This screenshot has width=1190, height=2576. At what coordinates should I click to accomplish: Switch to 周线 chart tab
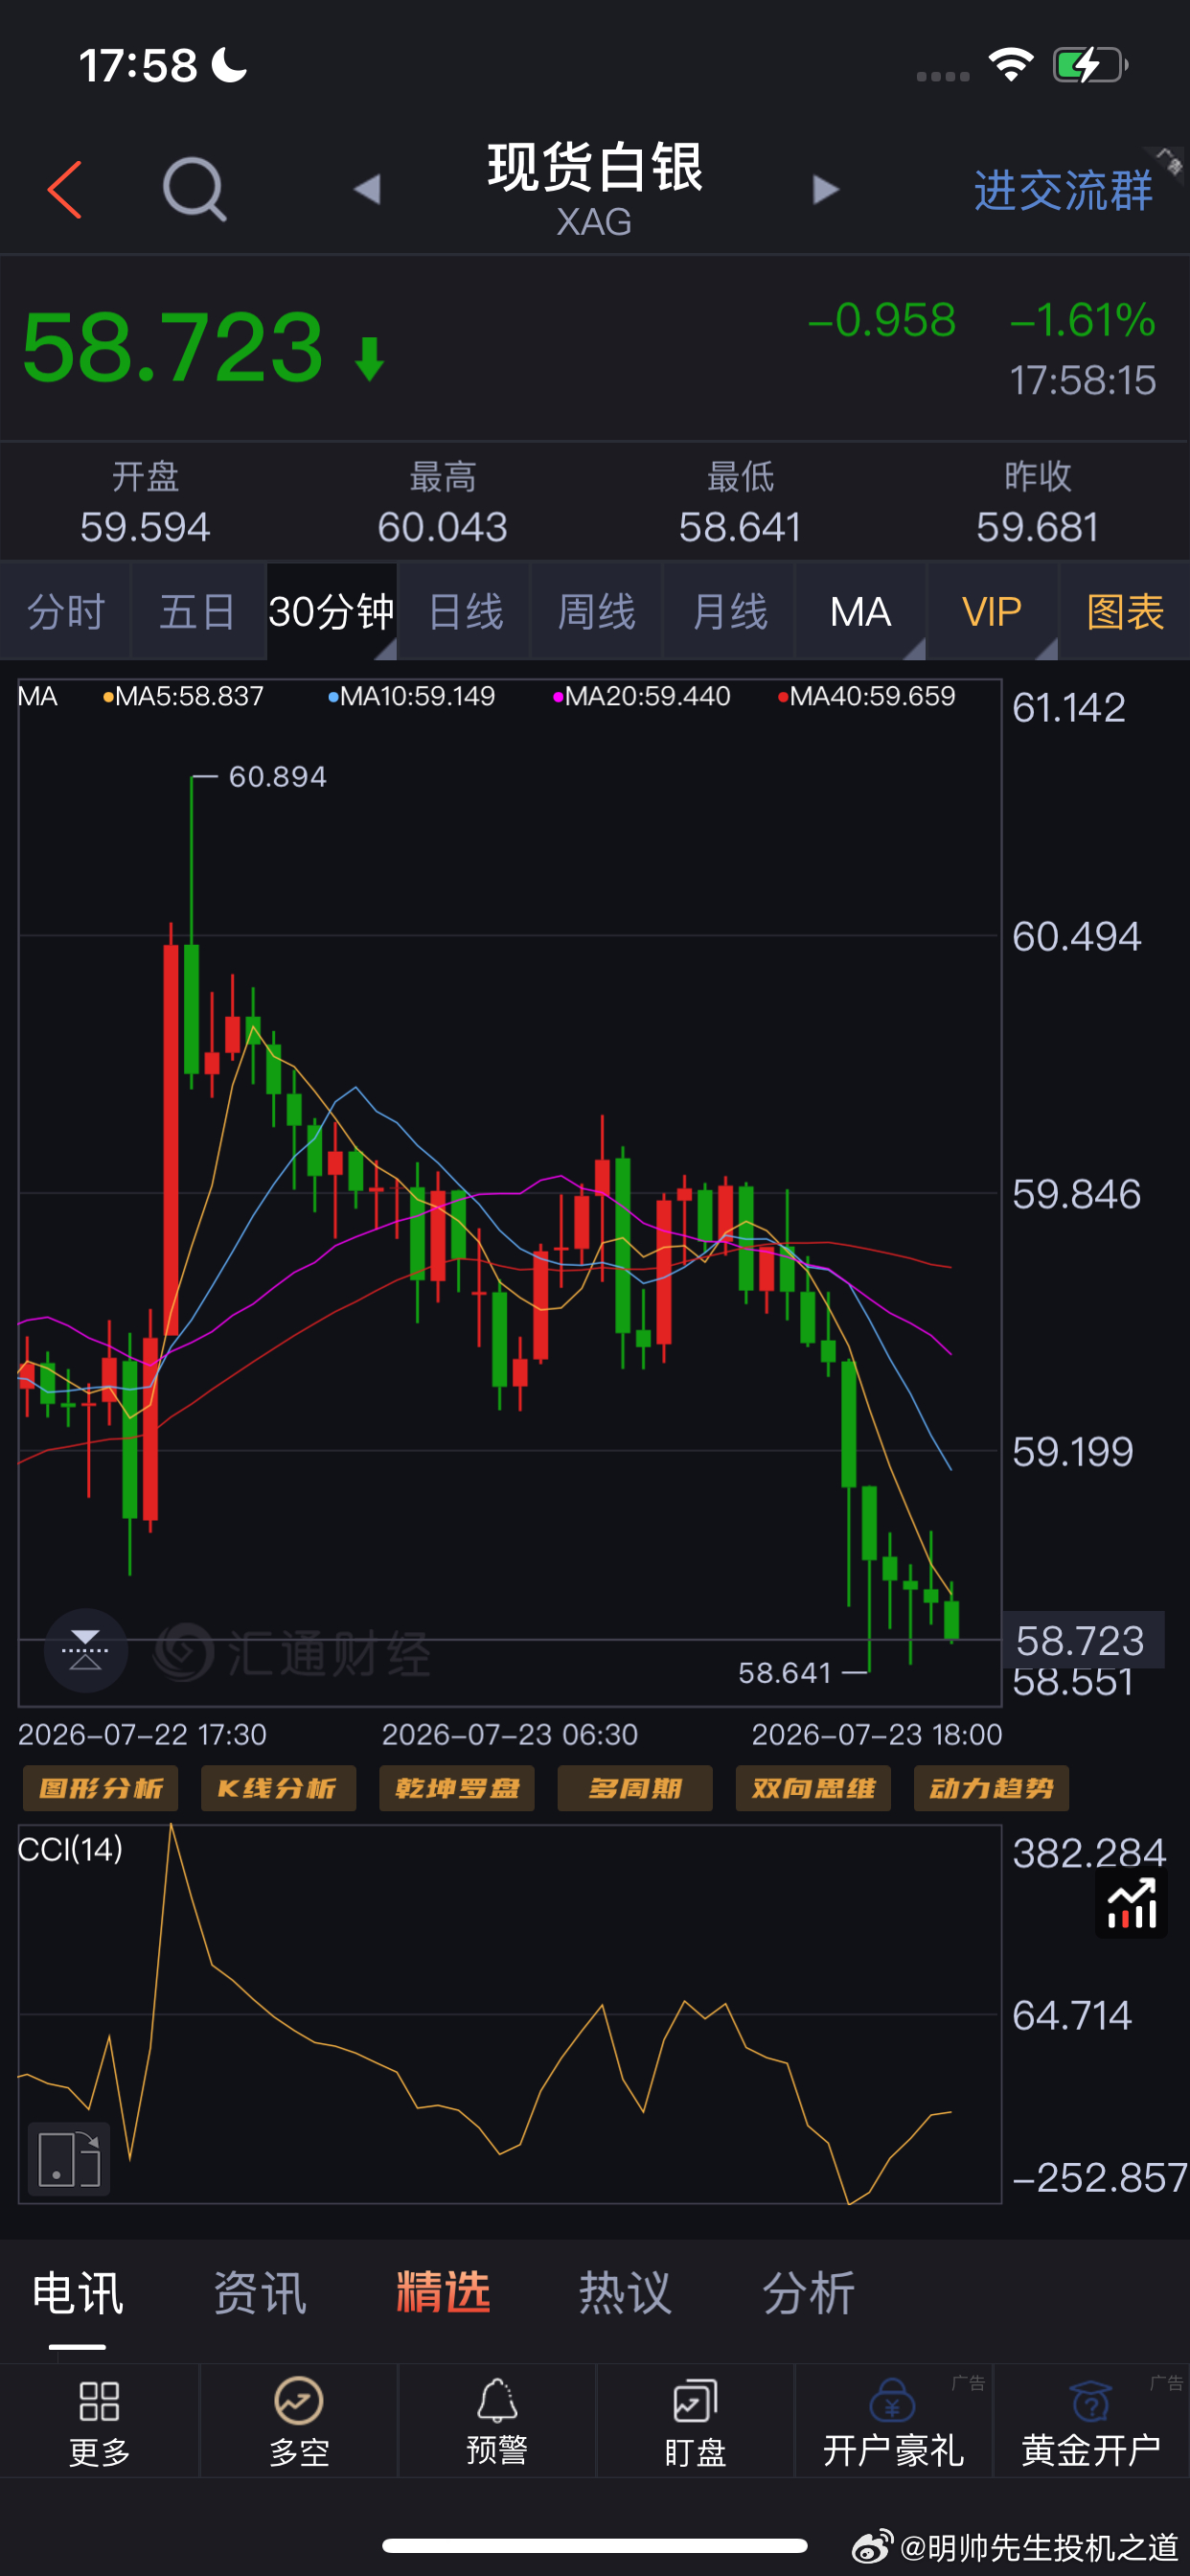pos(597,611)
